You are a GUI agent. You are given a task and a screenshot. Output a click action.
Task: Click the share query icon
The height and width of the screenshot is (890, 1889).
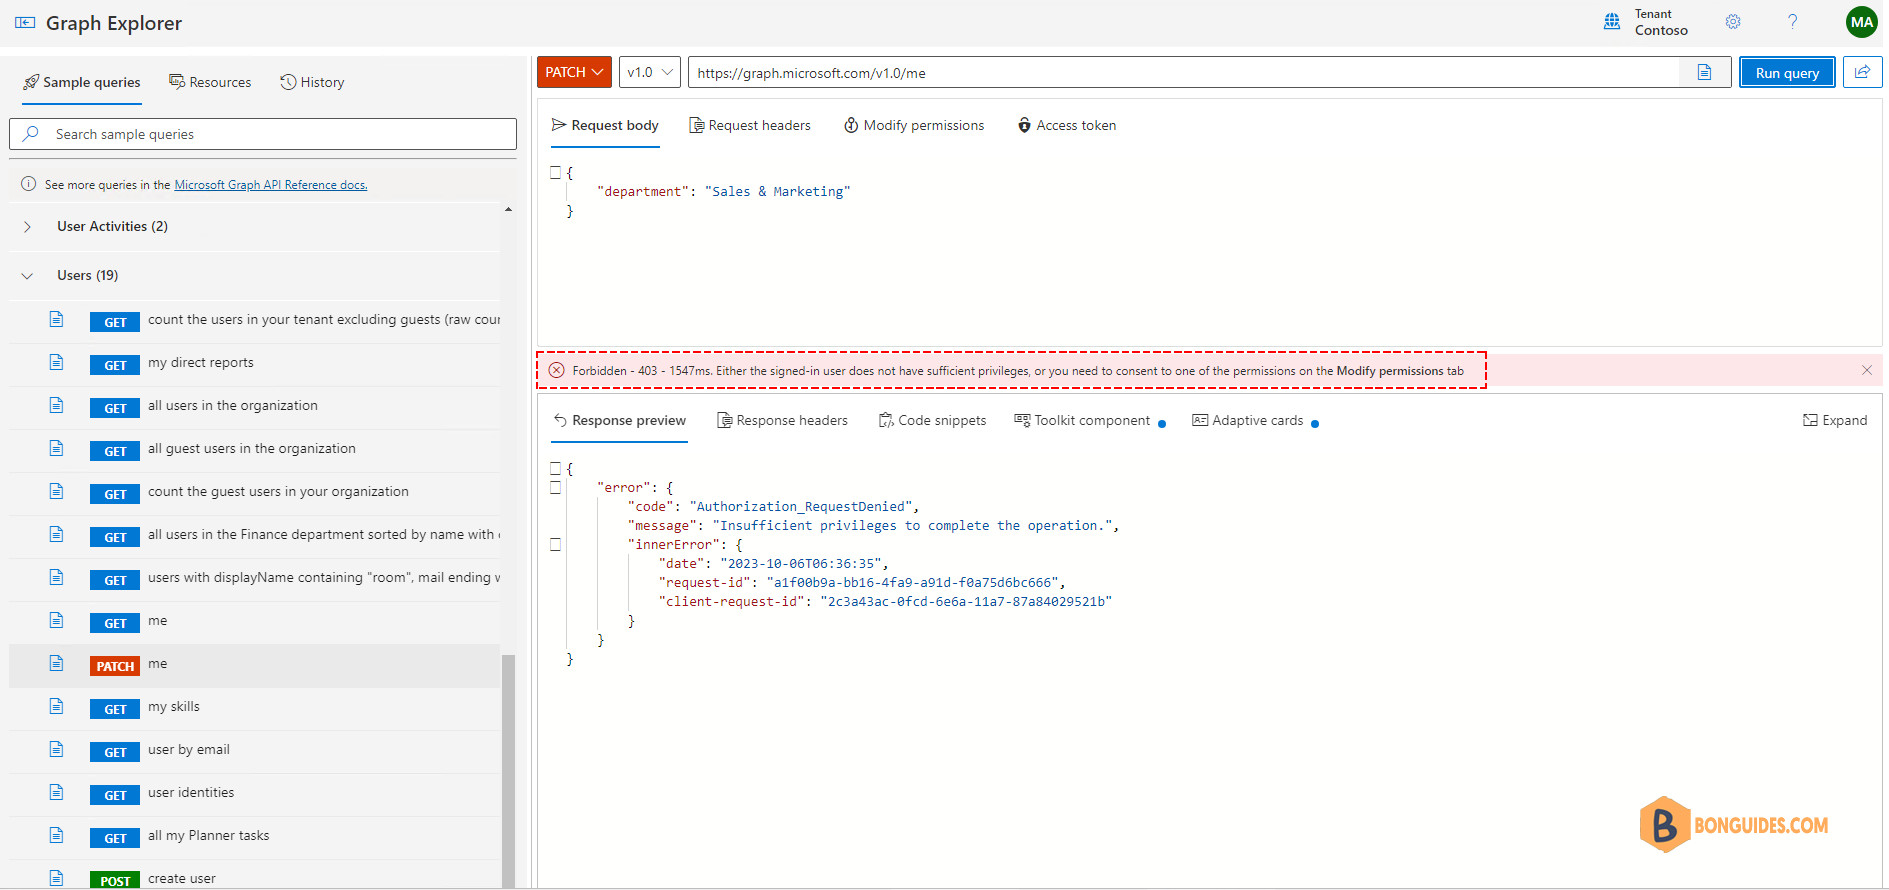1862,72
